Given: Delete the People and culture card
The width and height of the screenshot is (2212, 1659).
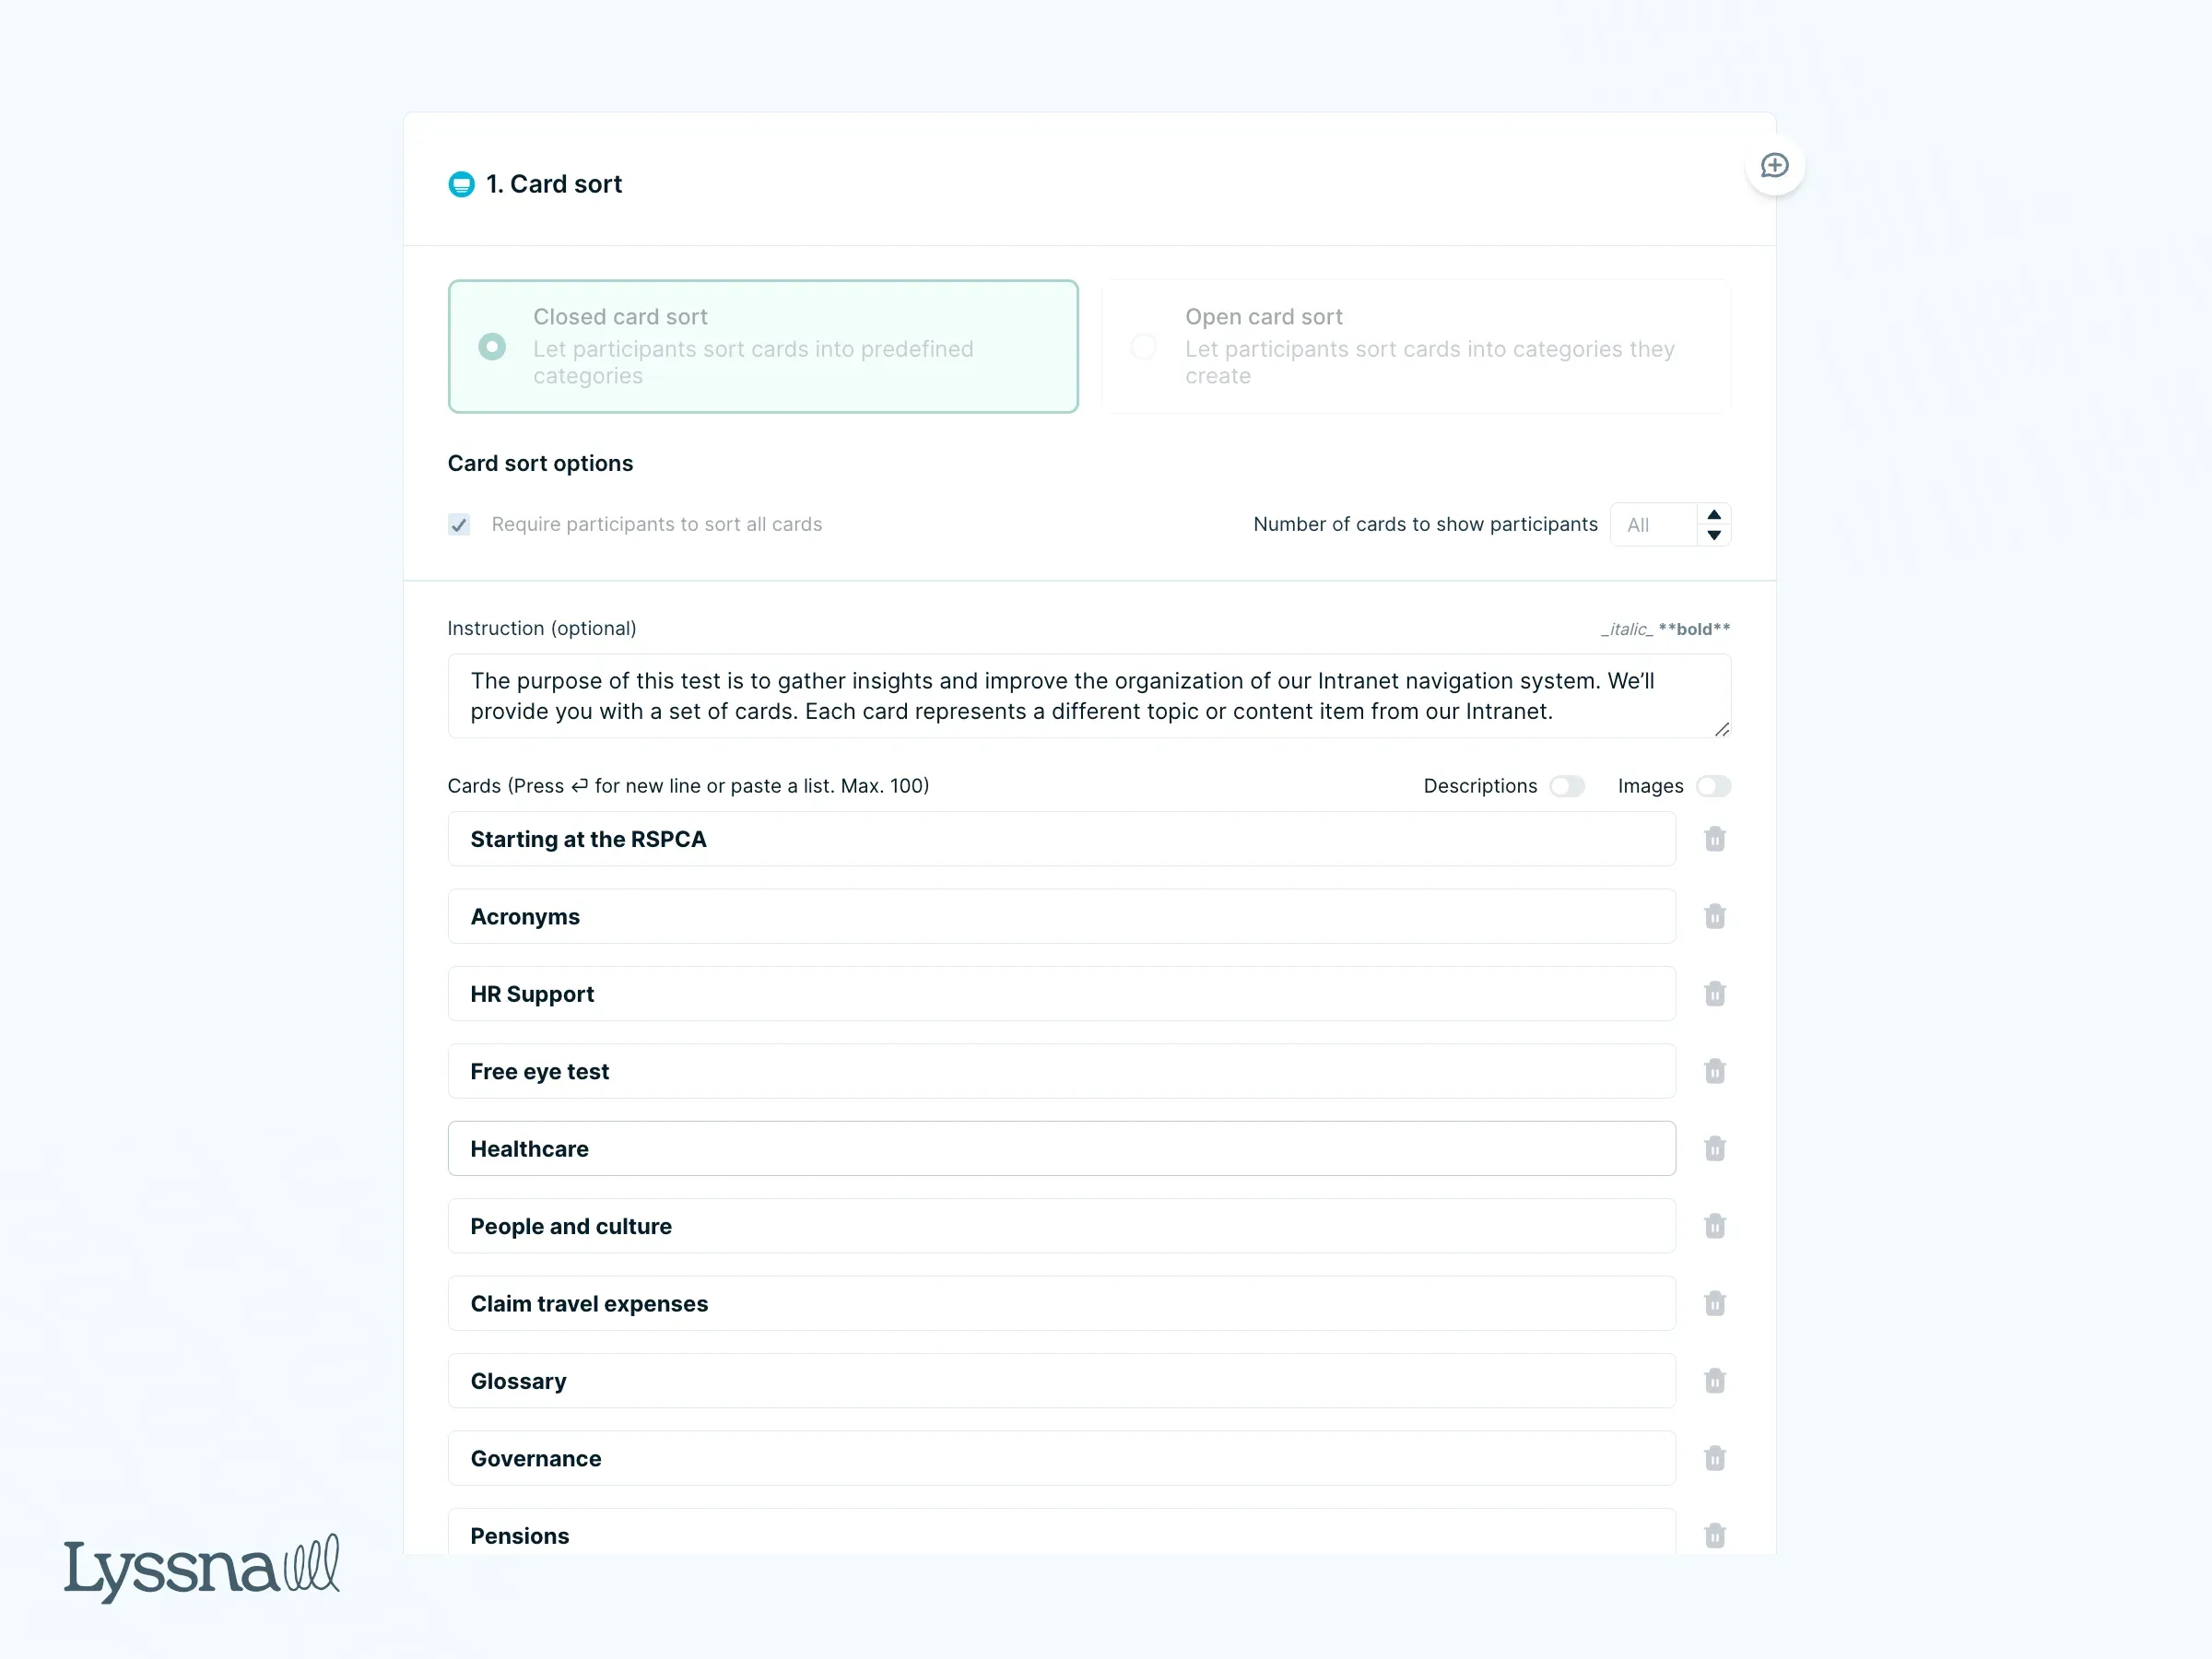Looking at the screenshot, I should 1714,1226.
